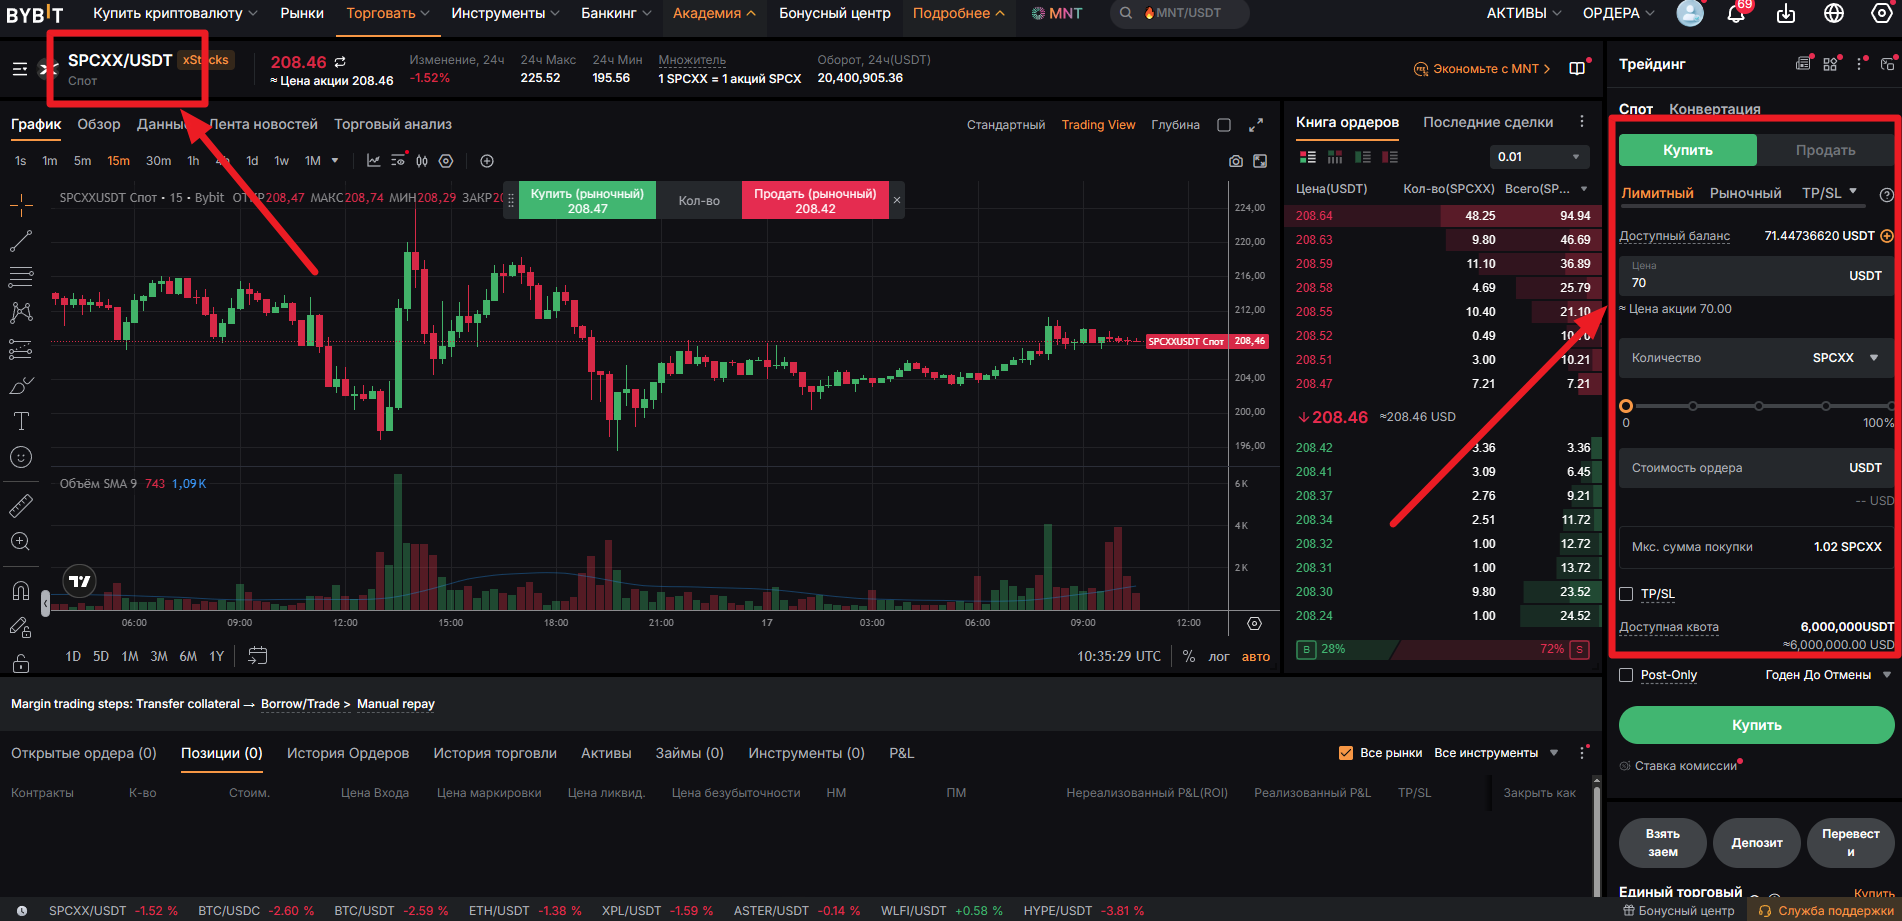Image resolution: width=1902 pixels, height=921 pixels.
Task: Click the Цена input field with 70
Action: (x=1756, y=275)
